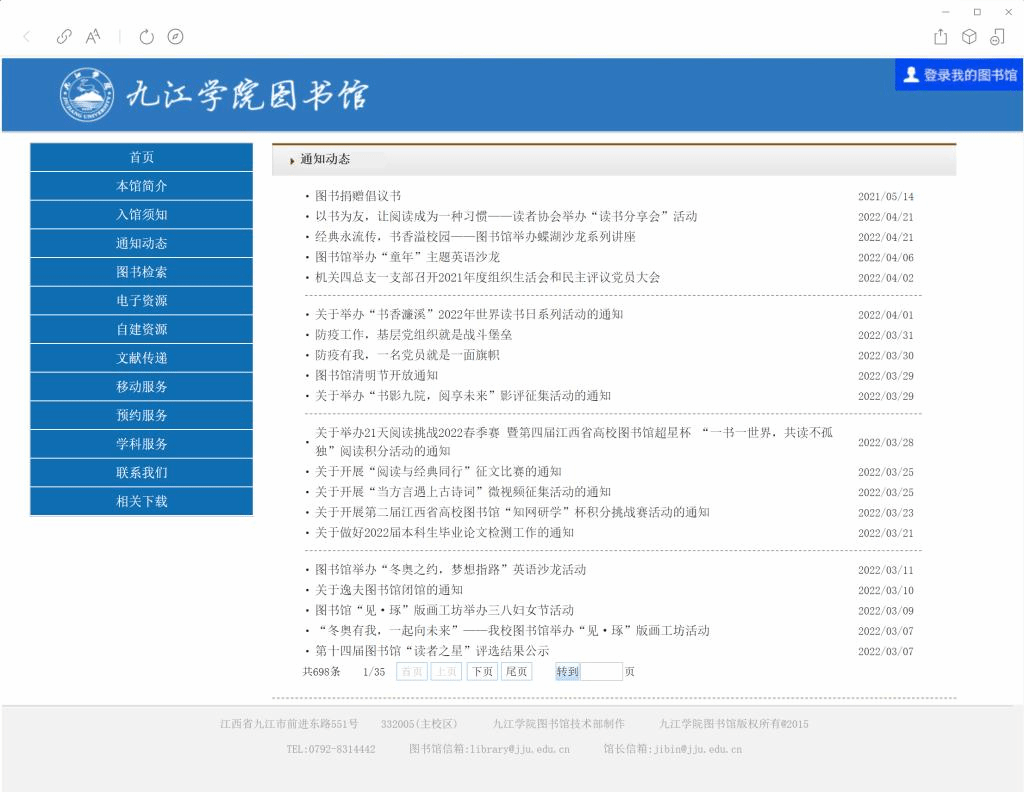1024x792 pixels.
Task: Go to next page with 下页
Action: tap(482, 672)
